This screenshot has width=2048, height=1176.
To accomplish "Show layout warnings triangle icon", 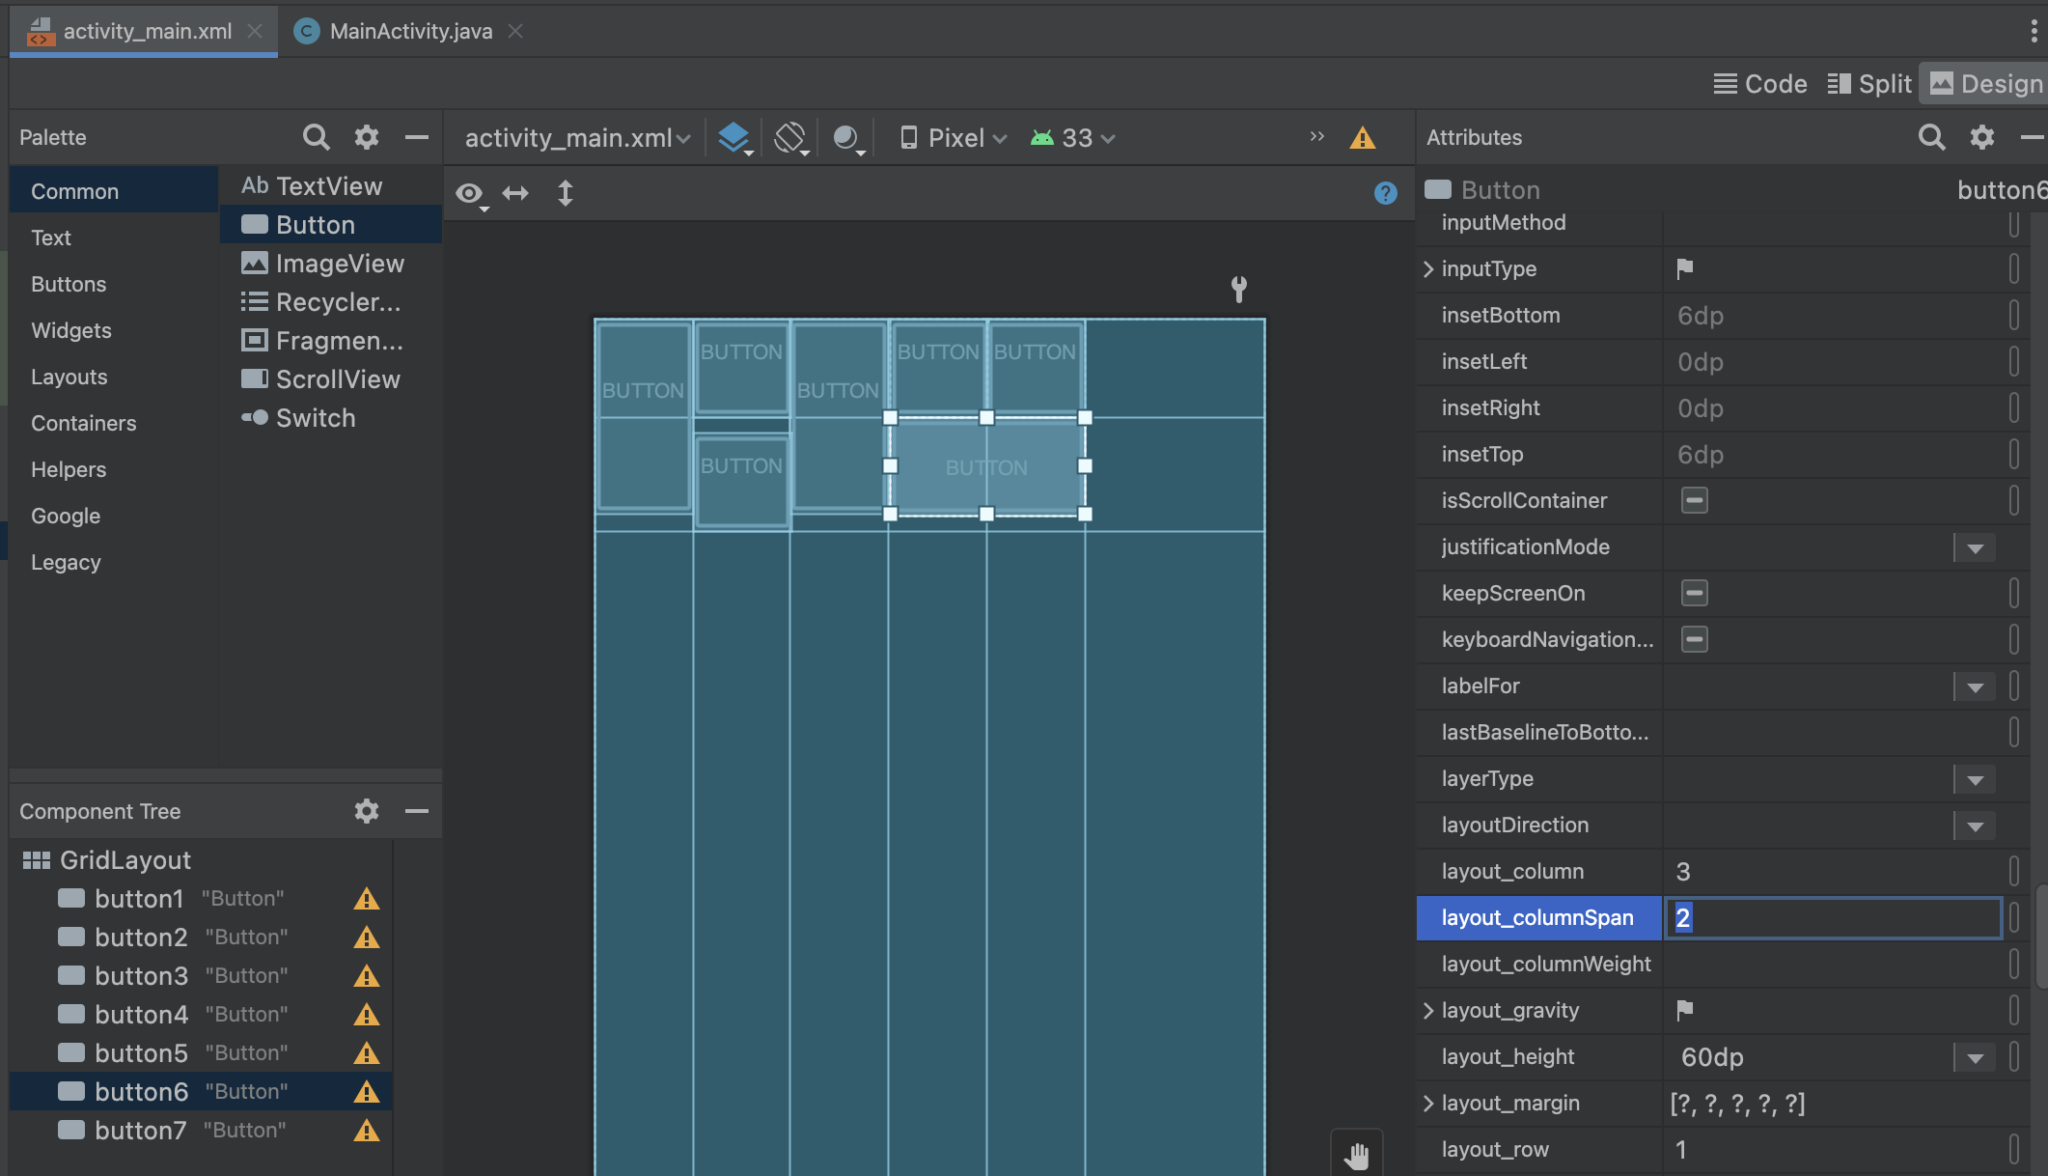I will point(1362,138).
